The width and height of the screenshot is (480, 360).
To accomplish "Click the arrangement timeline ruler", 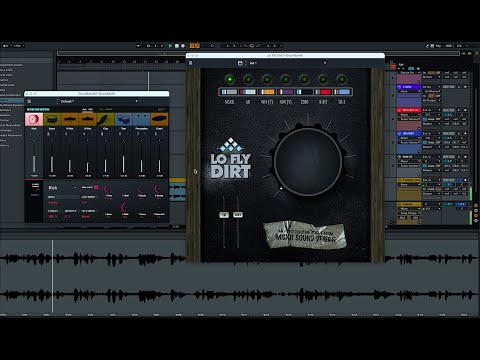I will pyautogui.click(x=122, y=62).
